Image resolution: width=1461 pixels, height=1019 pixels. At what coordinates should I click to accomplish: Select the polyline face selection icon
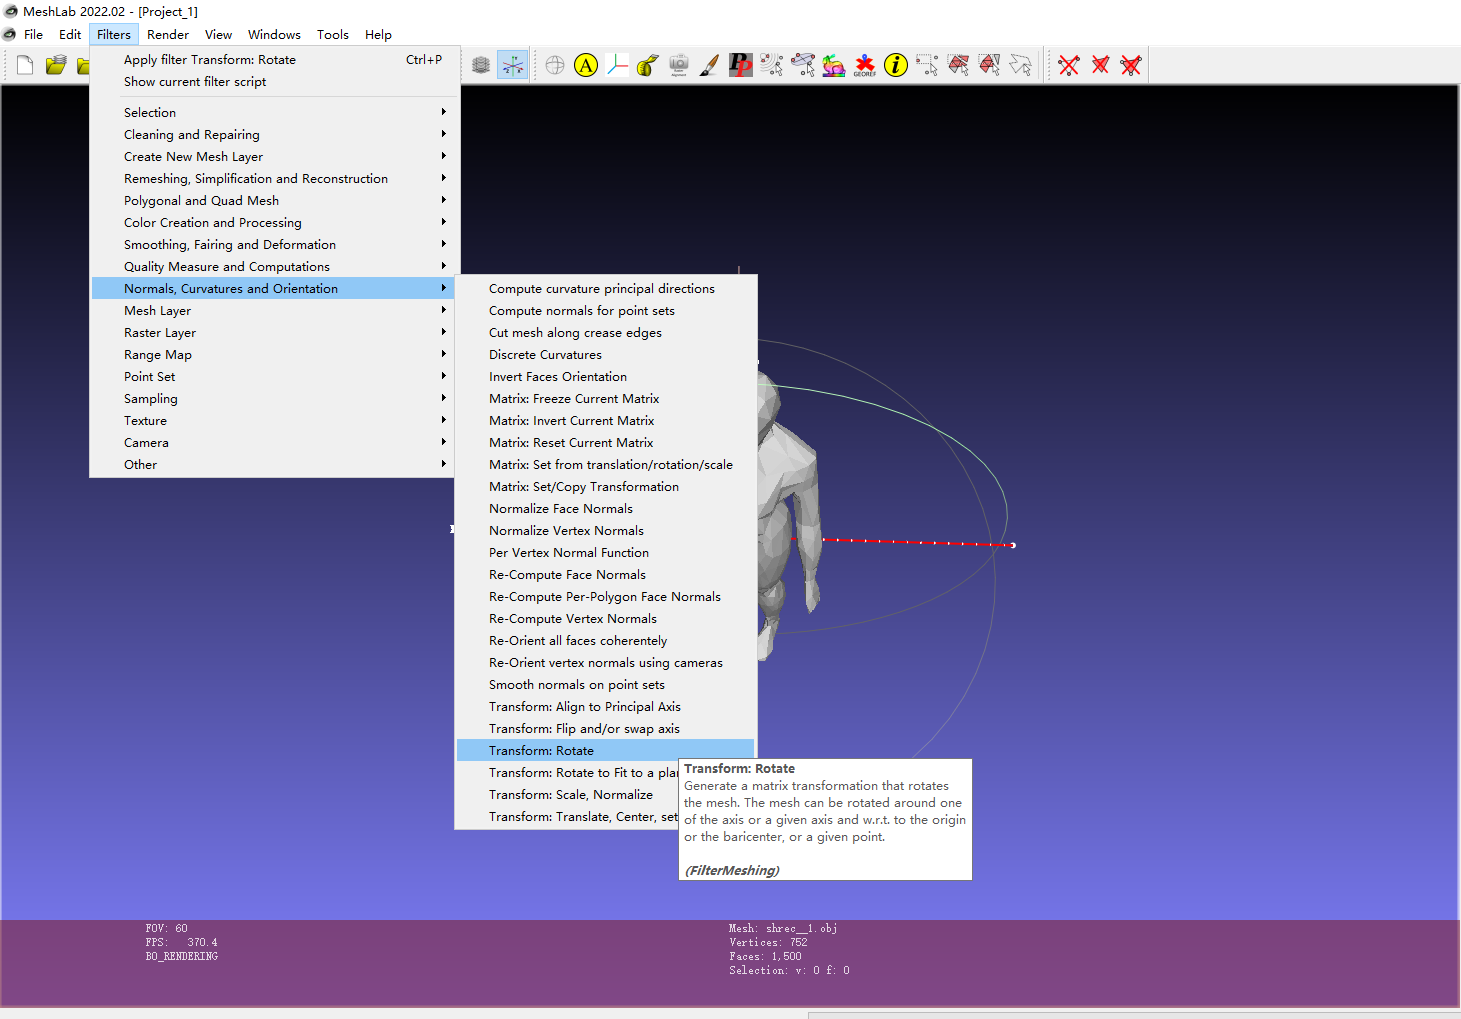click(x=1020, y=65)
